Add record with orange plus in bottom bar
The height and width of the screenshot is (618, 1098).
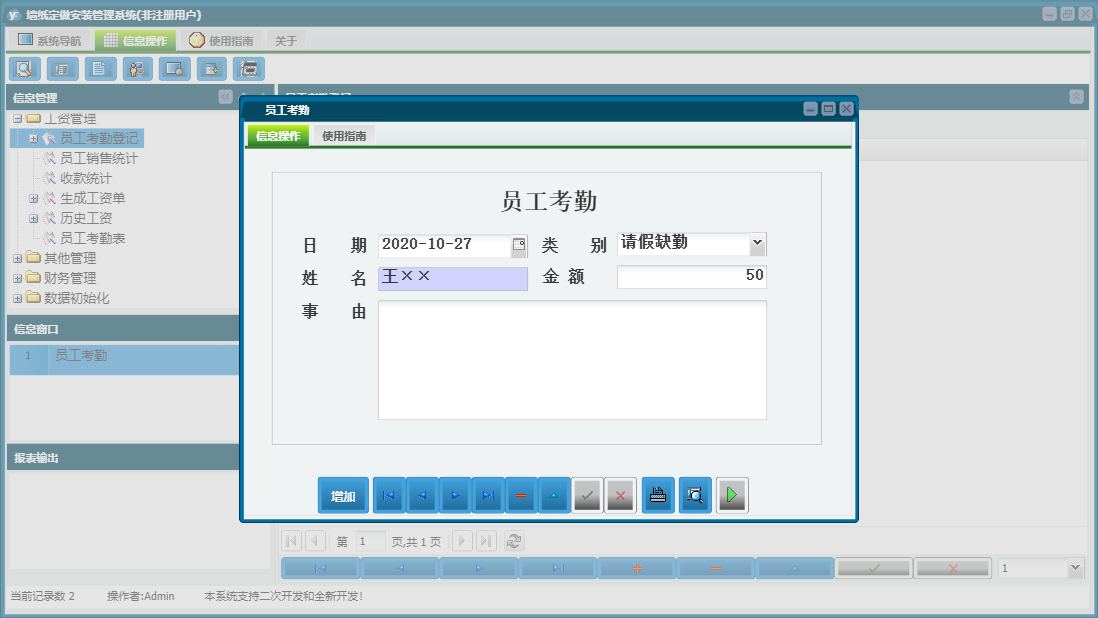(637, 568)
